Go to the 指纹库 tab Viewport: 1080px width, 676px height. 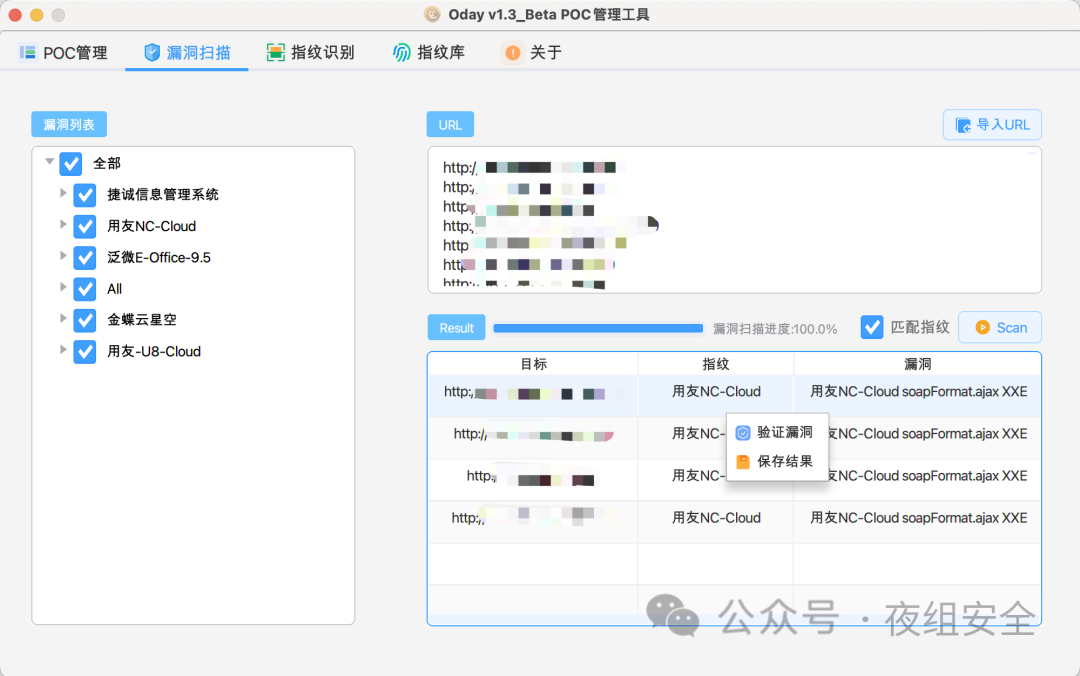(x=428, y=52)
